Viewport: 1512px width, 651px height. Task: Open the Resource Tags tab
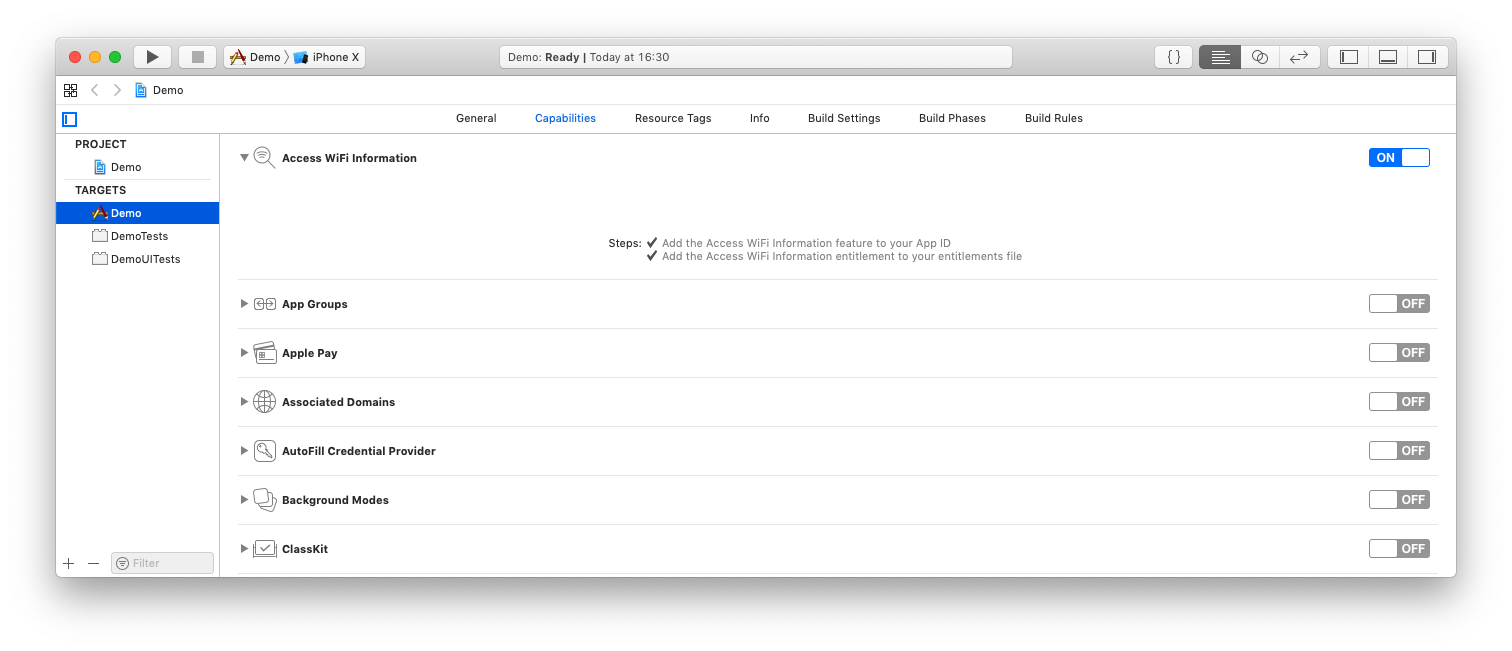click(x=673, y=118)
